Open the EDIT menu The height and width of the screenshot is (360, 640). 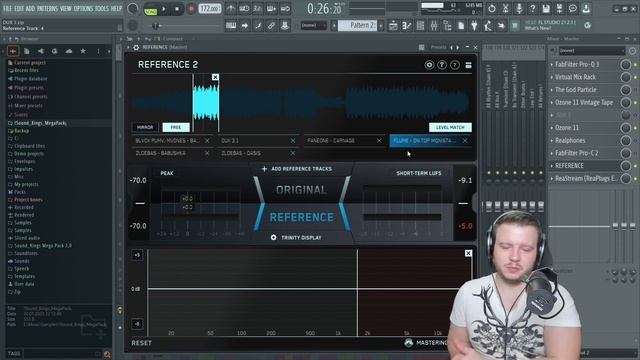tap(19, 8)
